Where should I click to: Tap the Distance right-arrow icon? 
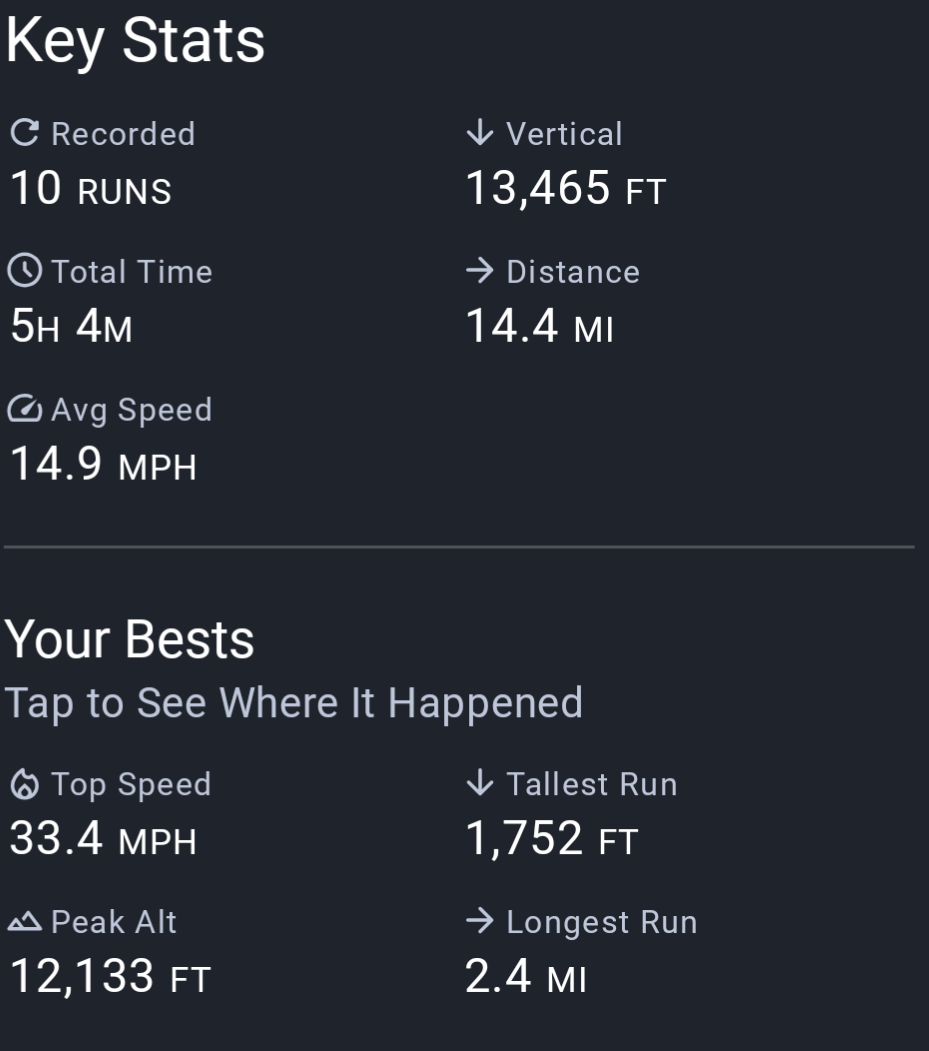click(480, 271)
